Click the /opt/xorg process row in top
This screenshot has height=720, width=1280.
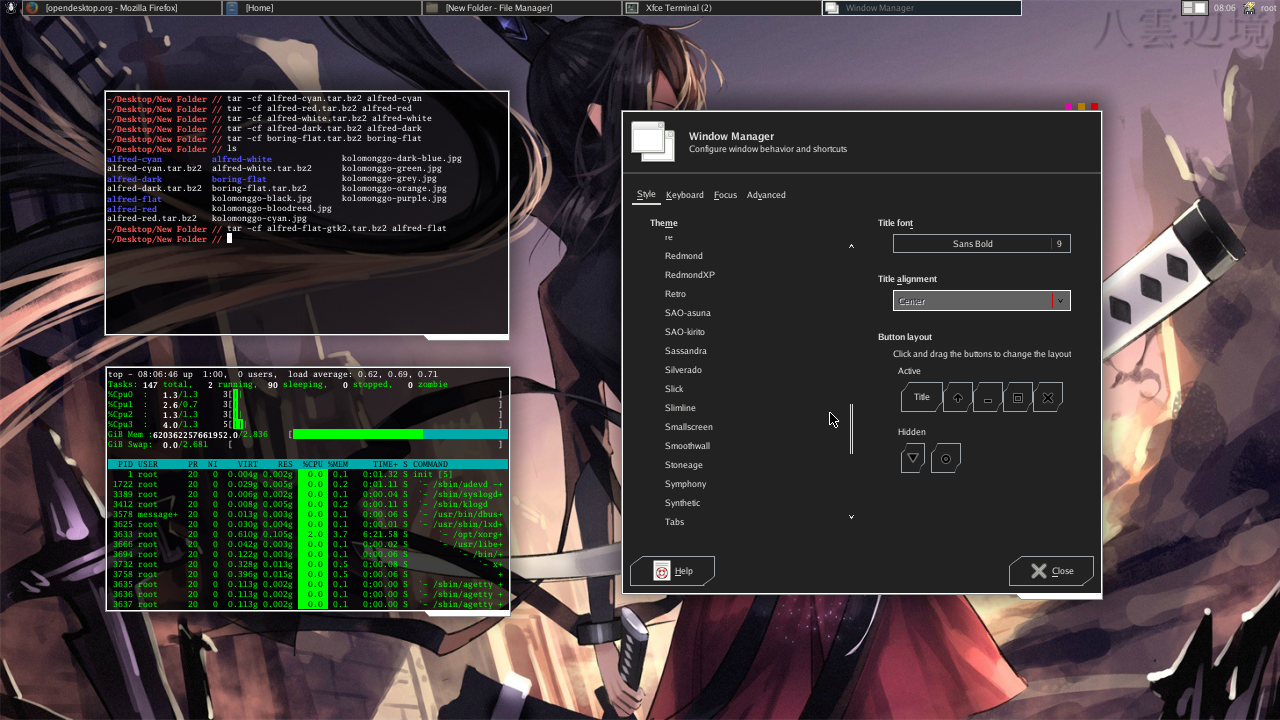click(308, 535)
